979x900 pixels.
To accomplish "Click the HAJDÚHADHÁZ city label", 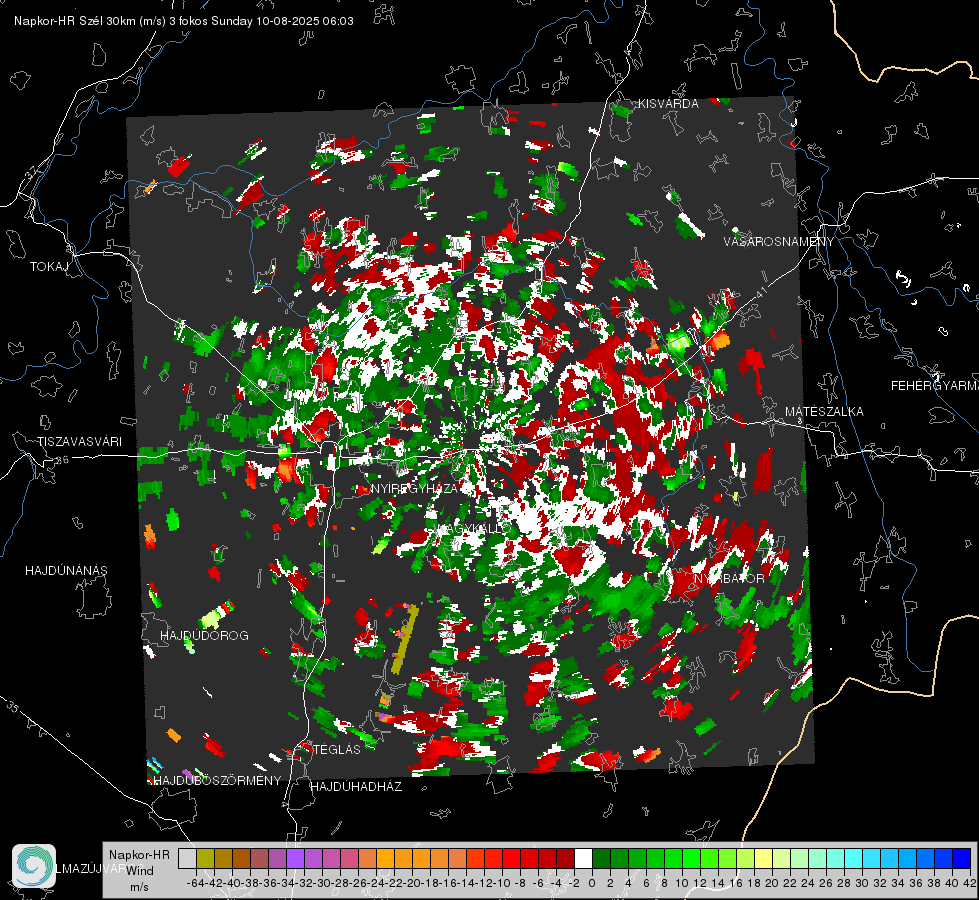I will point(356,787).
